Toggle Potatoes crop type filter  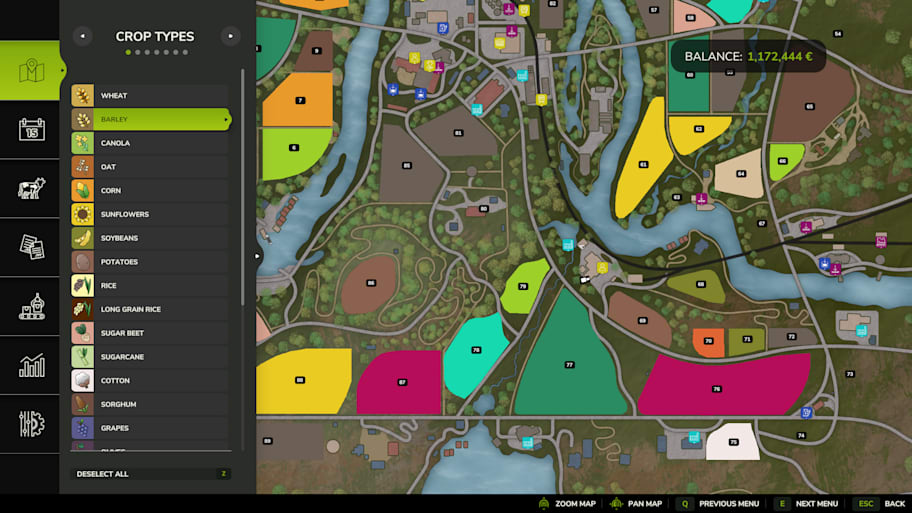151,262
